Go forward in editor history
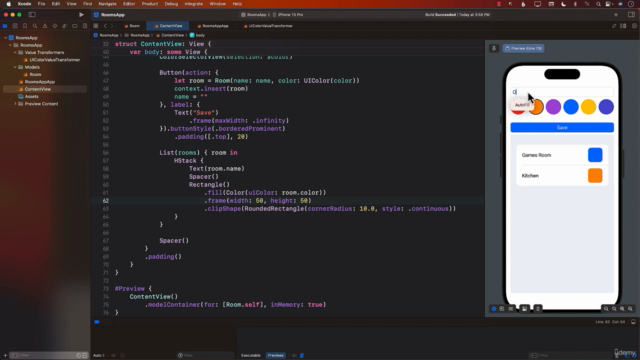 point(112,26)
